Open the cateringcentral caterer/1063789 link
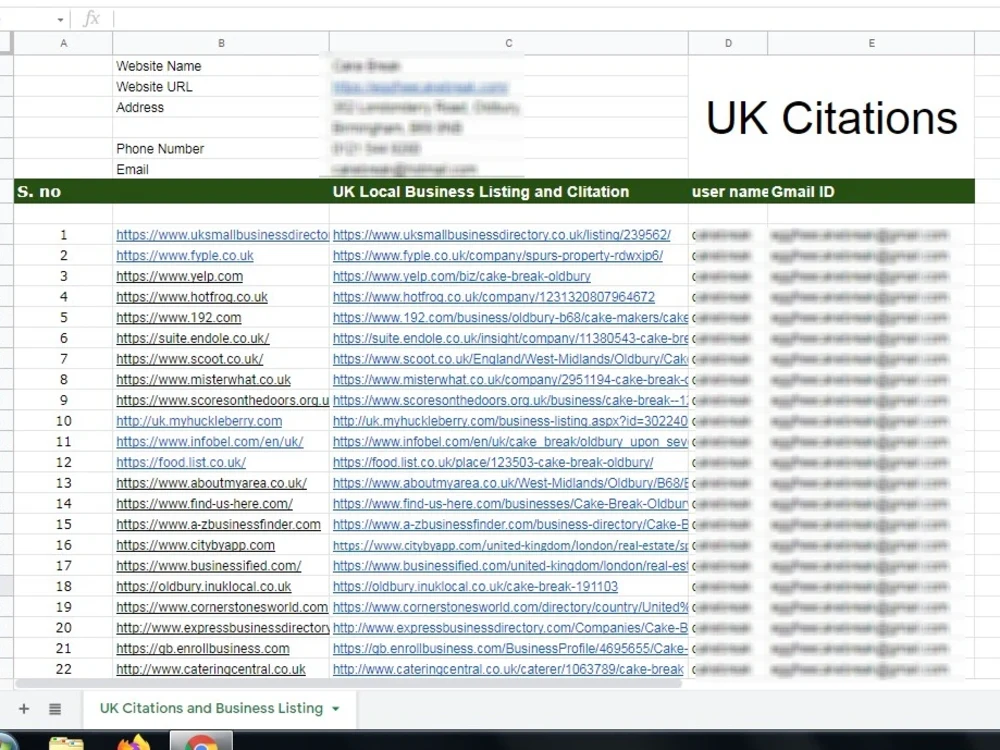Image resolution: width=1000 pixels, height=750 pixels. pos(508,669)
